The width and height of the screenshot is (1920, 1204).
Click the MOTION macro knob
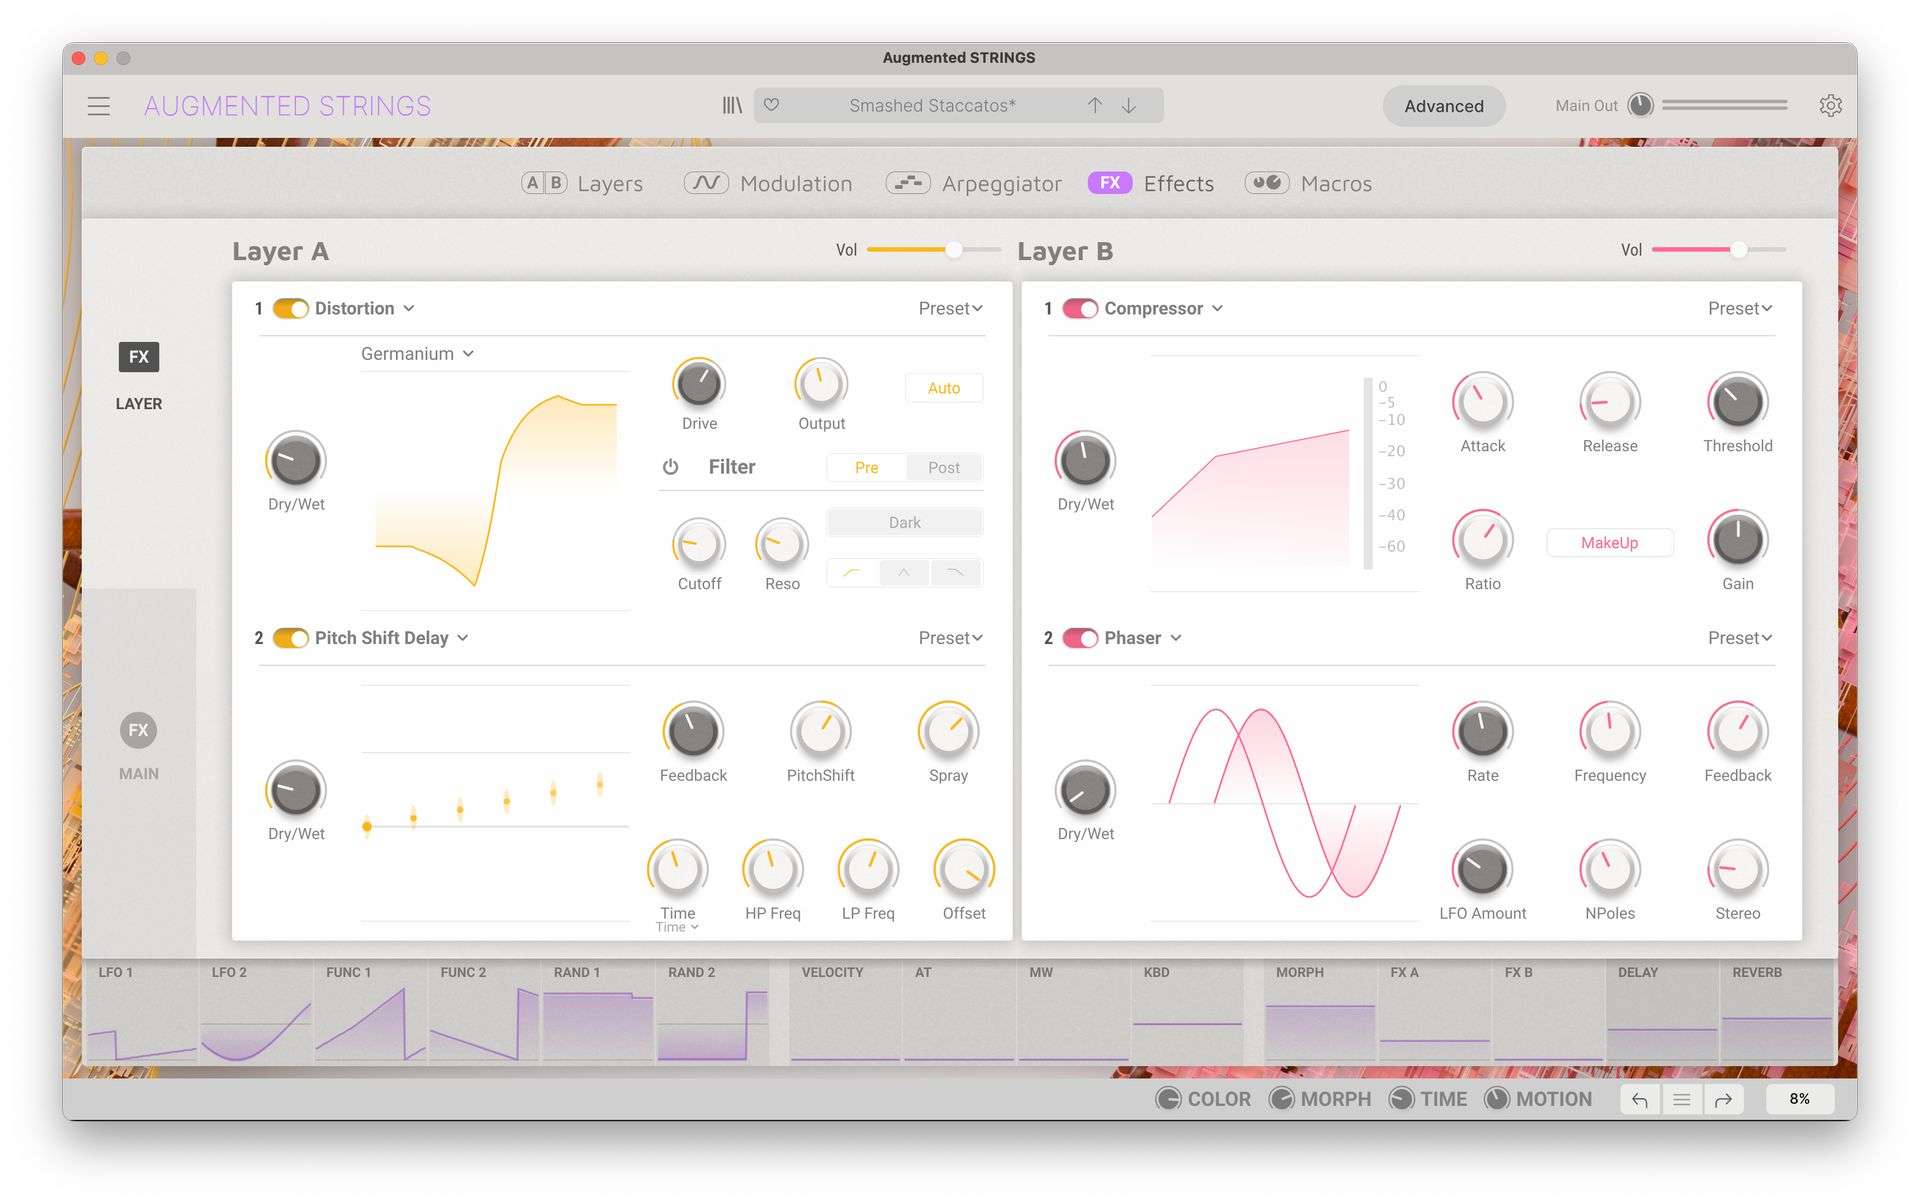coord(1496,1099)
